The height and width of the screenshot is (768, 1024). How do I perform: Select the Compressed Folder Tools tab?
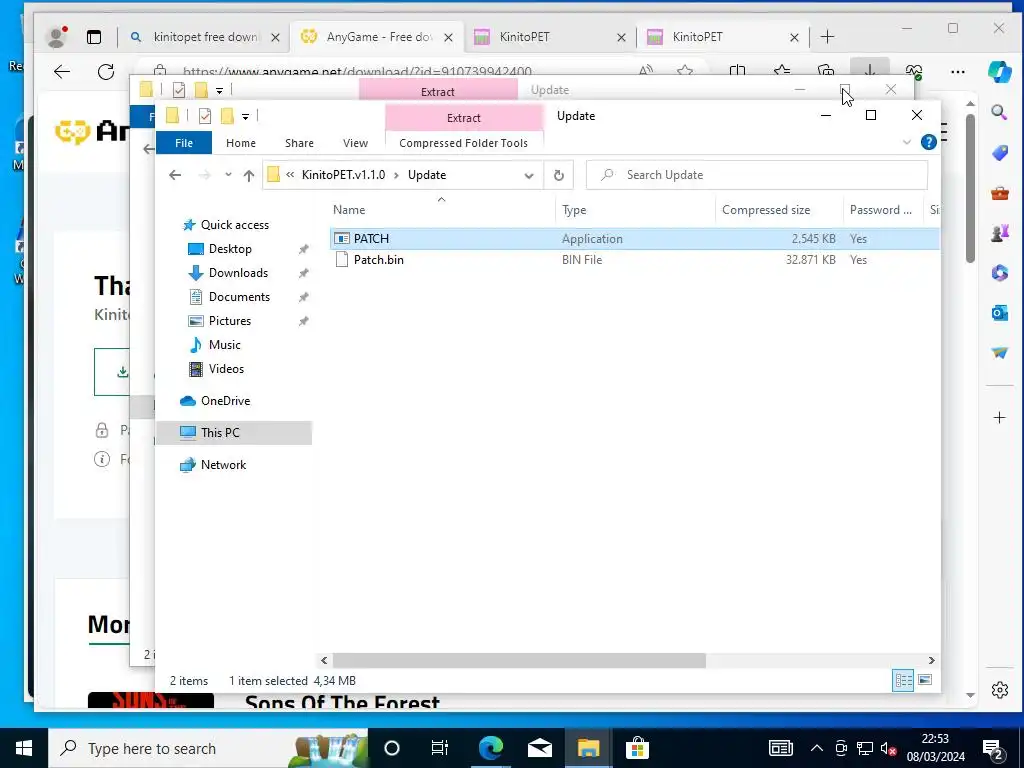click(463, 143)
